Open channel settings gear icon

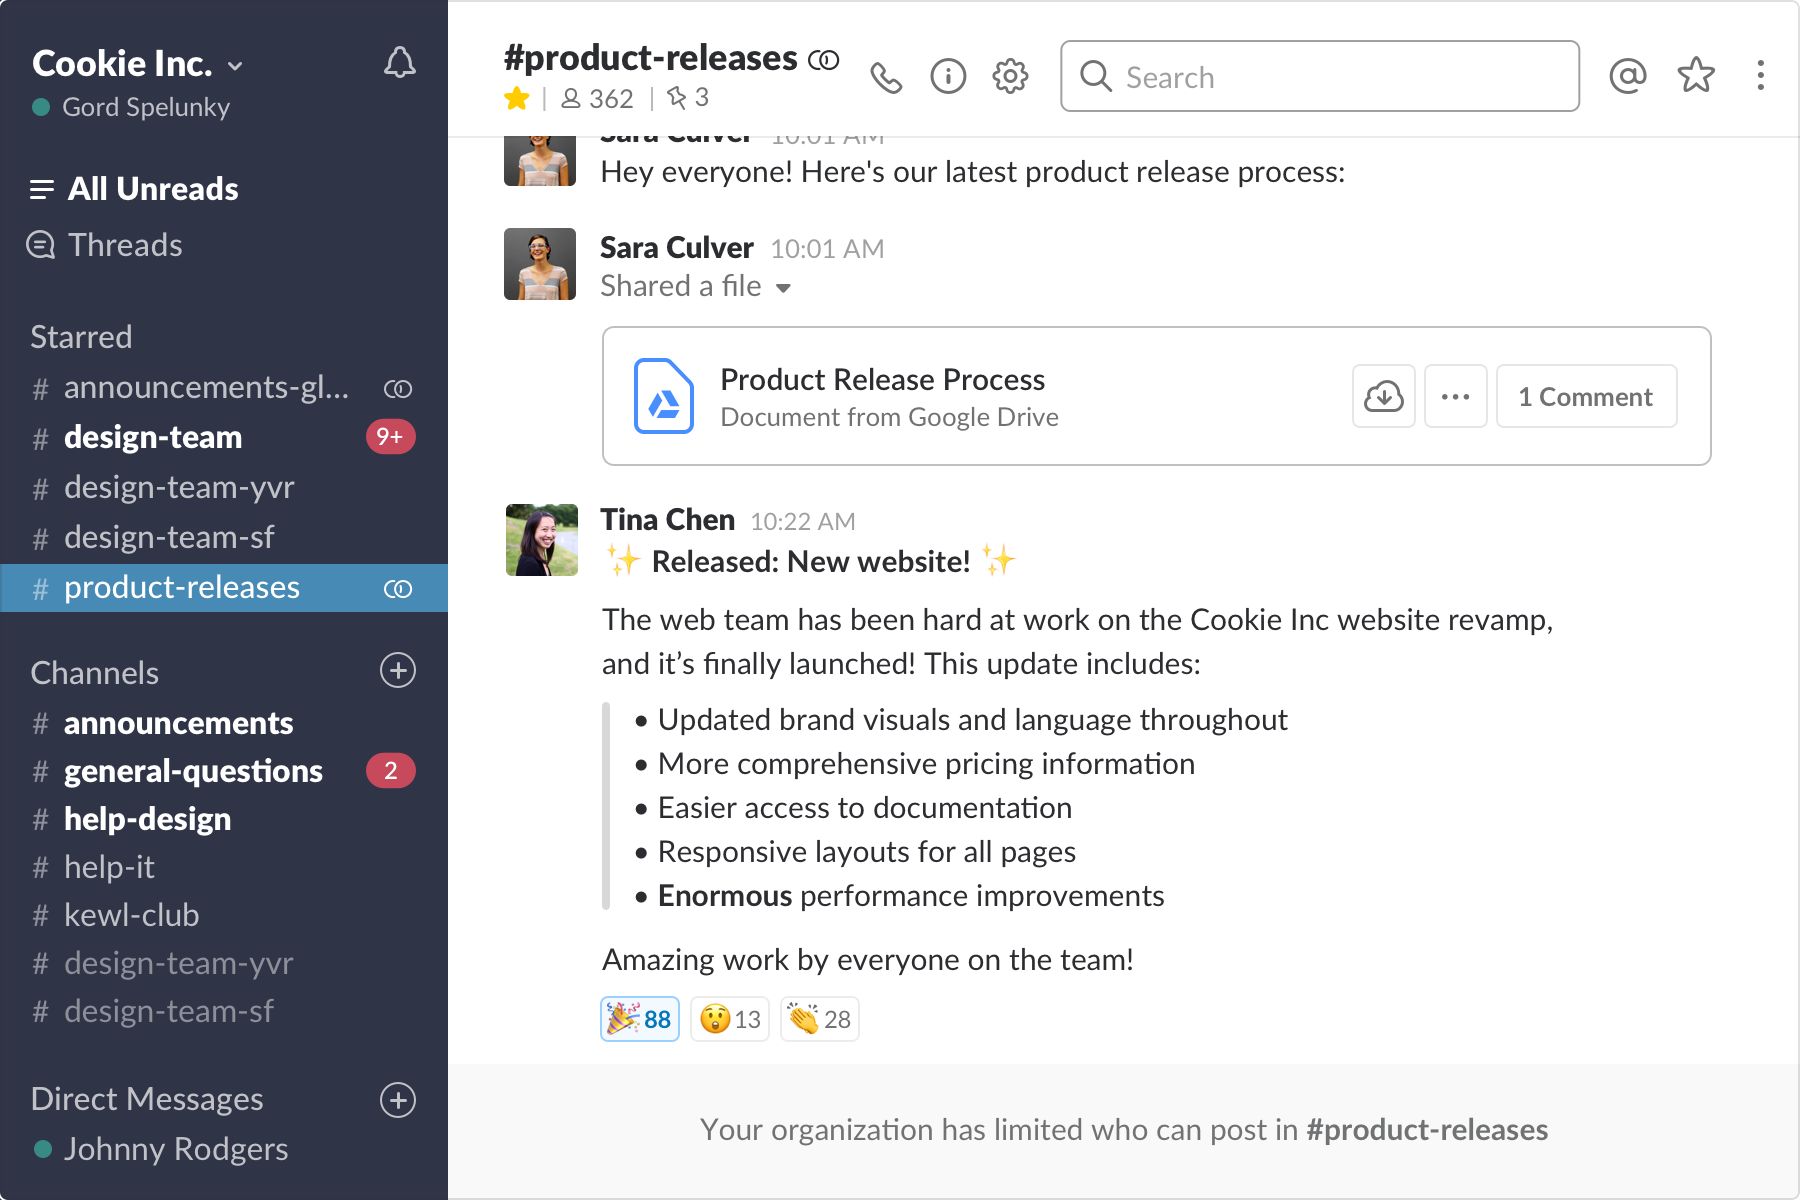coord(1010,76)
